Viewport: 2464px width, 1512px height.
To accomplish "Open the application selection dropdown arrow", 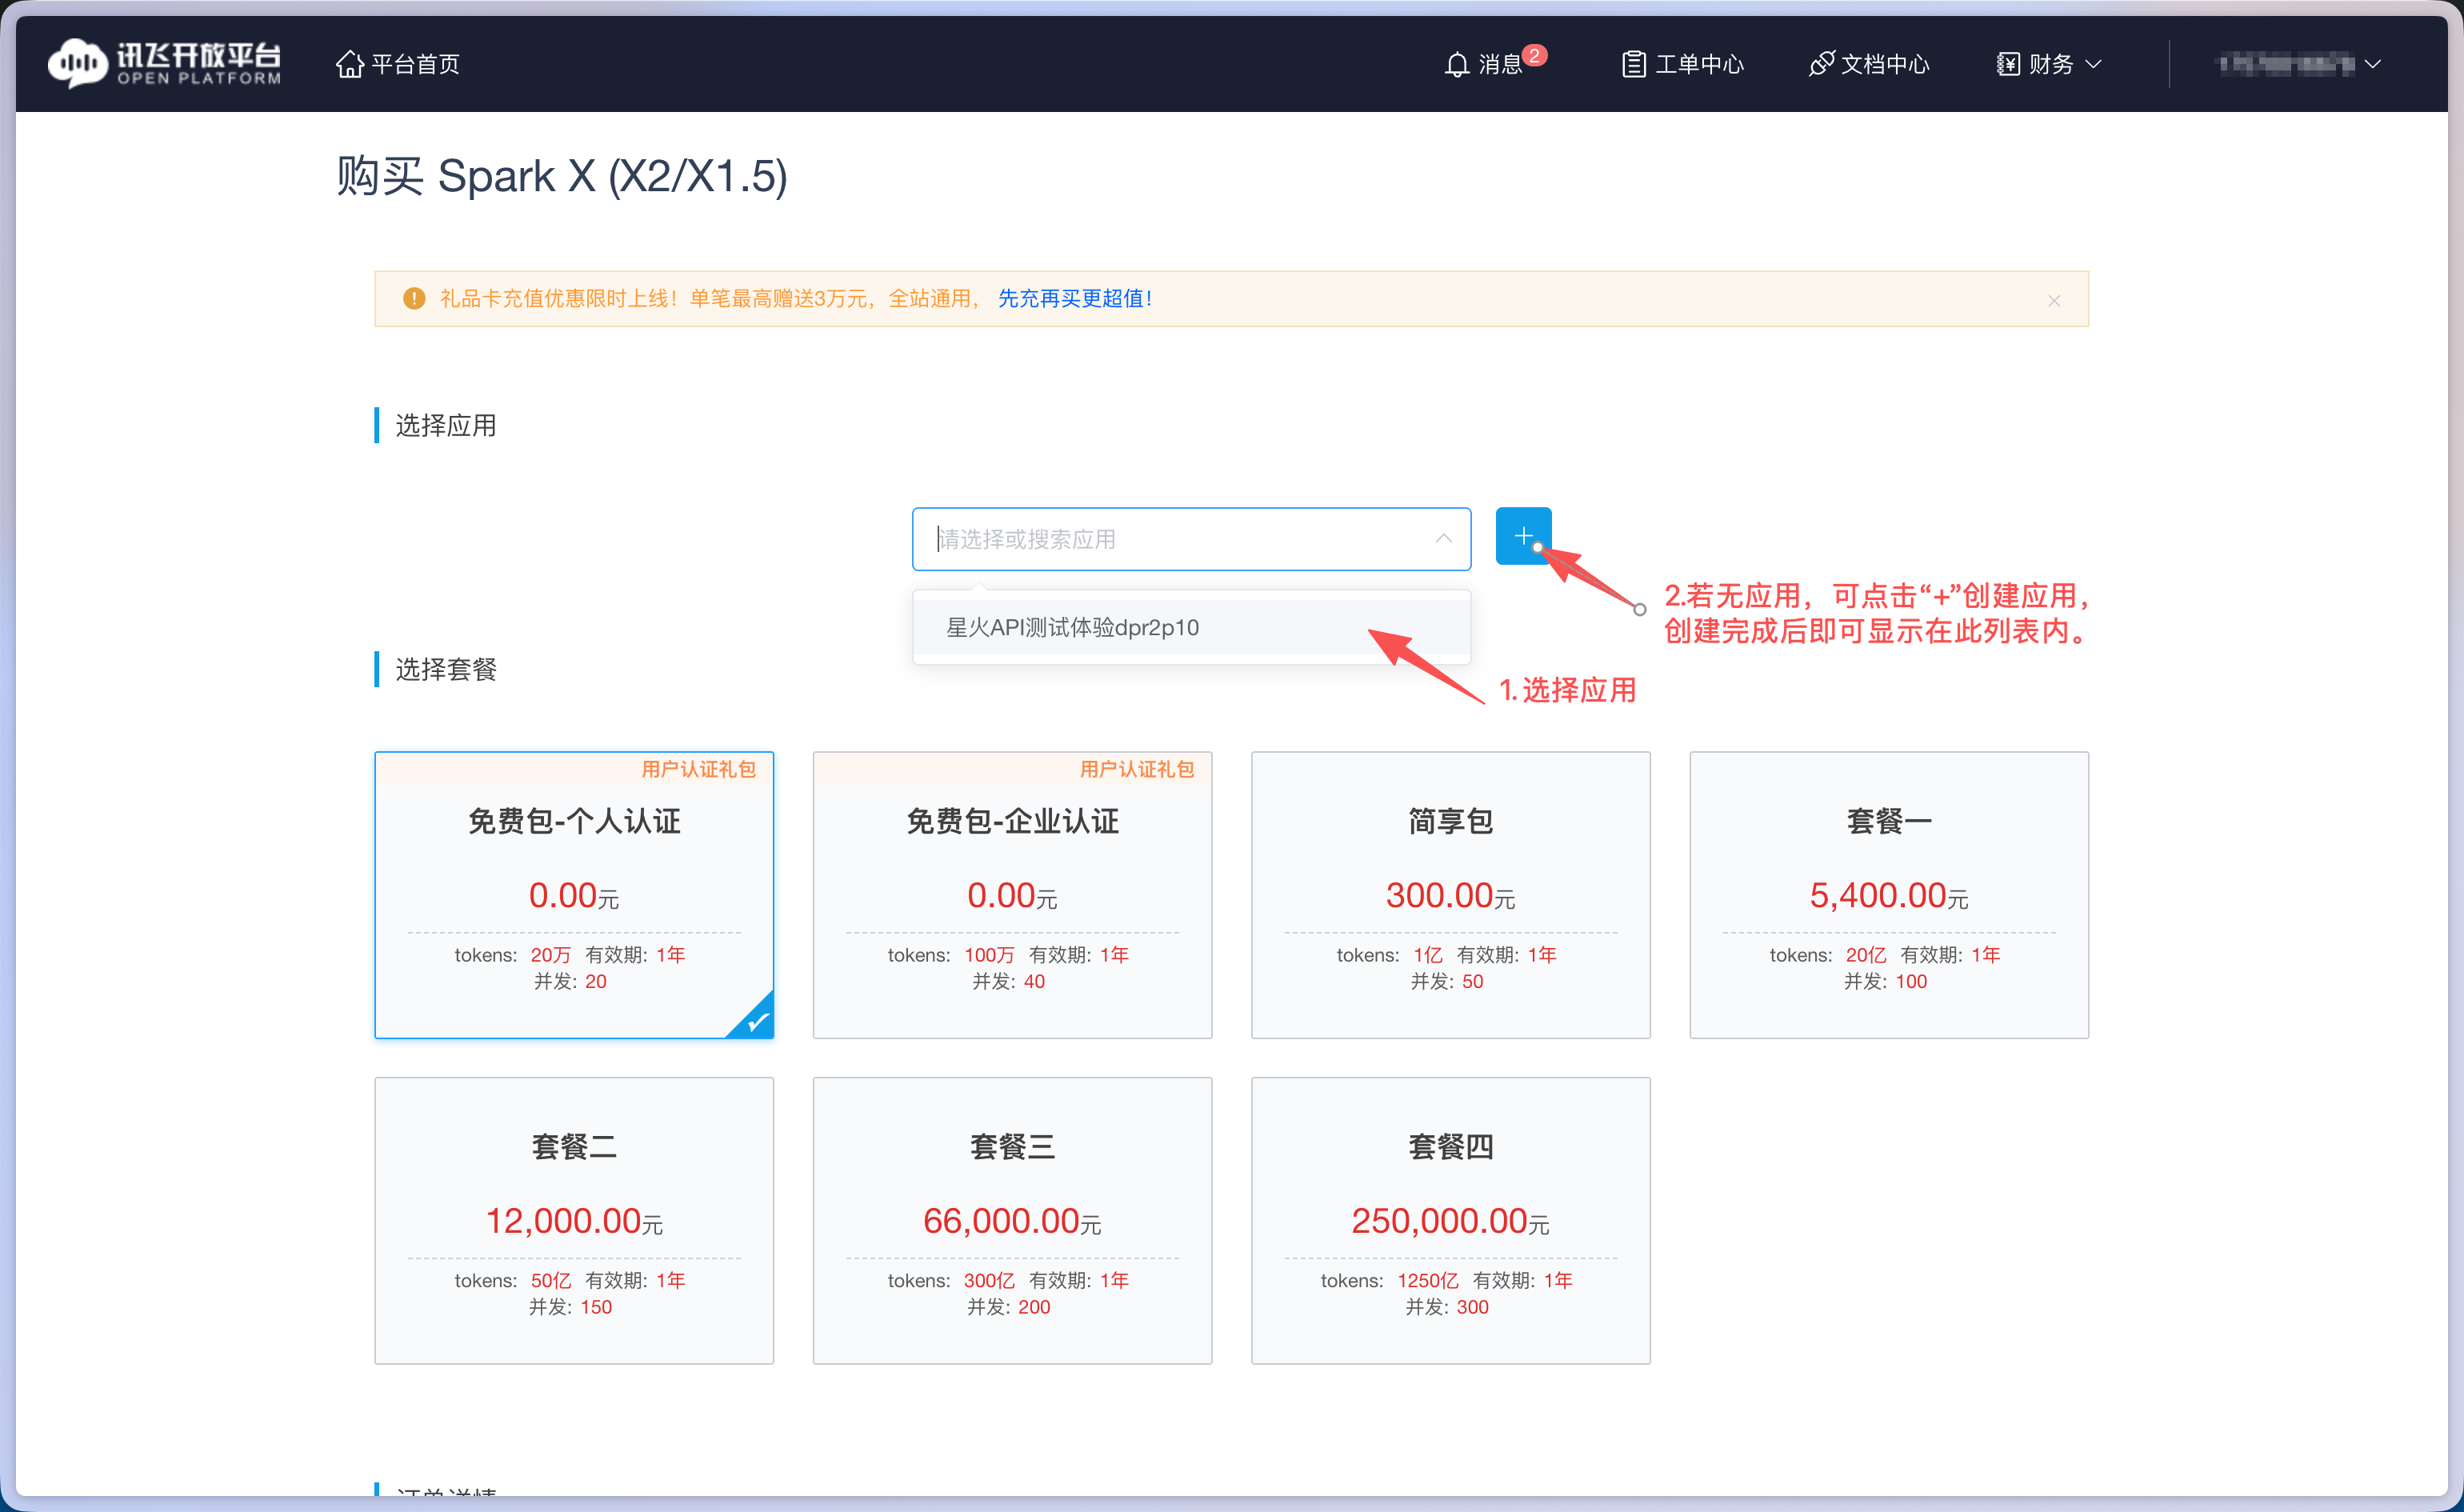I will click(x=1443, y=538).
